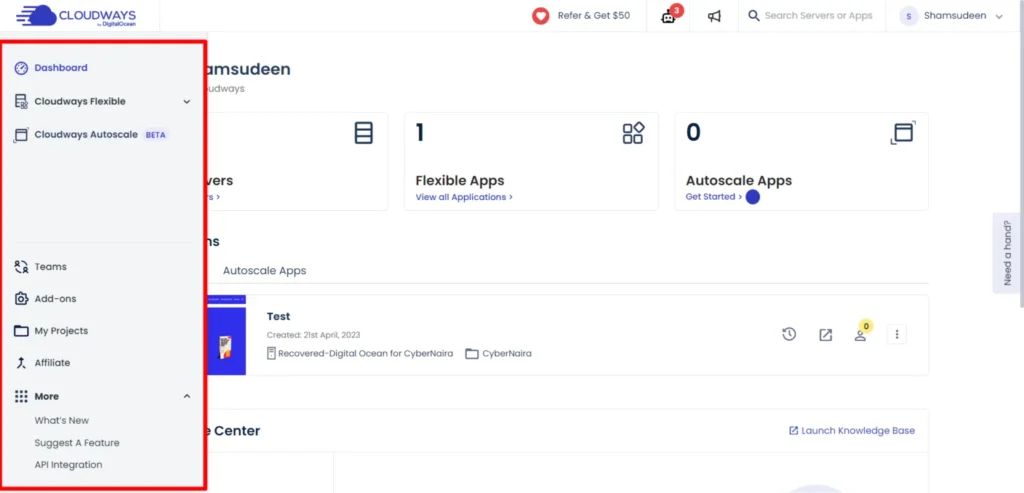Click the BETA badge next to Autoscale

click(x=155, y=135)
